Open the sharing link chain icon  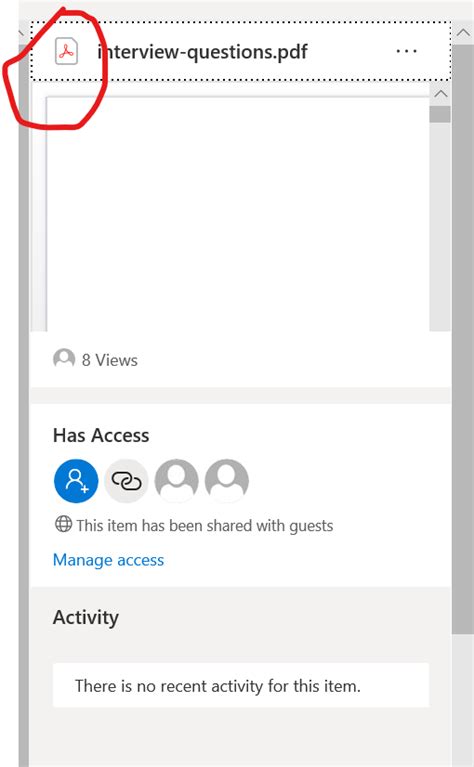pos(126,481)
